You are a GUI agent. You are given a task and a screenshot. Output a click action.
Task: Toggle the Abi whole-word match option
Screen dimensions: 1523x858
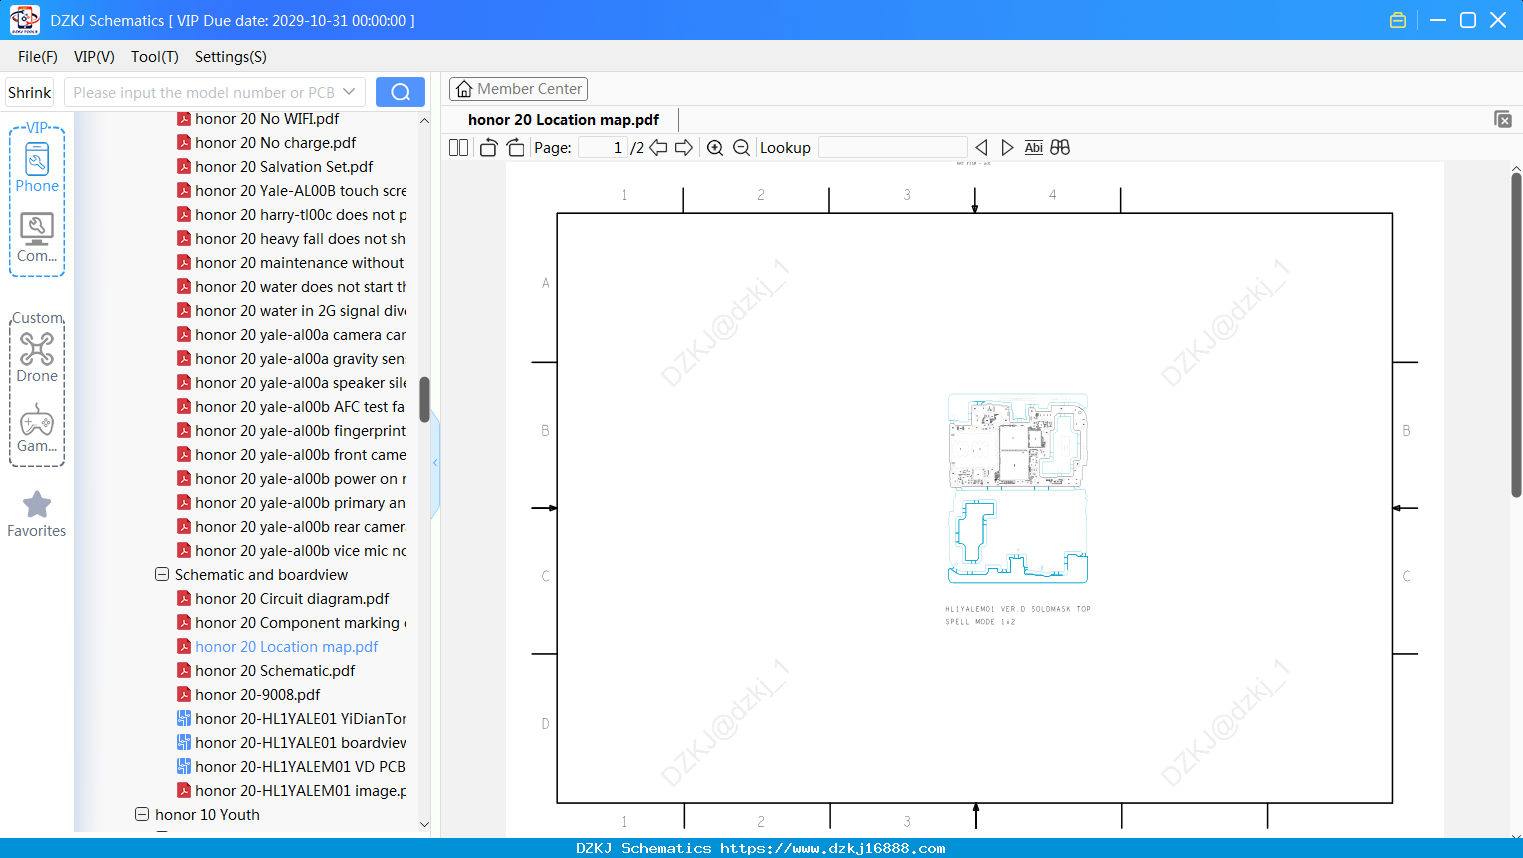(x=1034, y=148)
